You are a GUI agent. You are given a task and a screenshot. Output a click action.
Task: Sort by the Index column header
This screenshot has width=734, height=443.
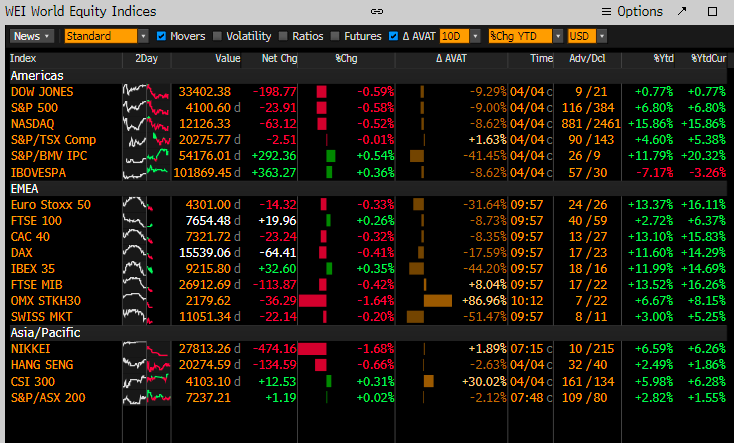tap(23, 59)
